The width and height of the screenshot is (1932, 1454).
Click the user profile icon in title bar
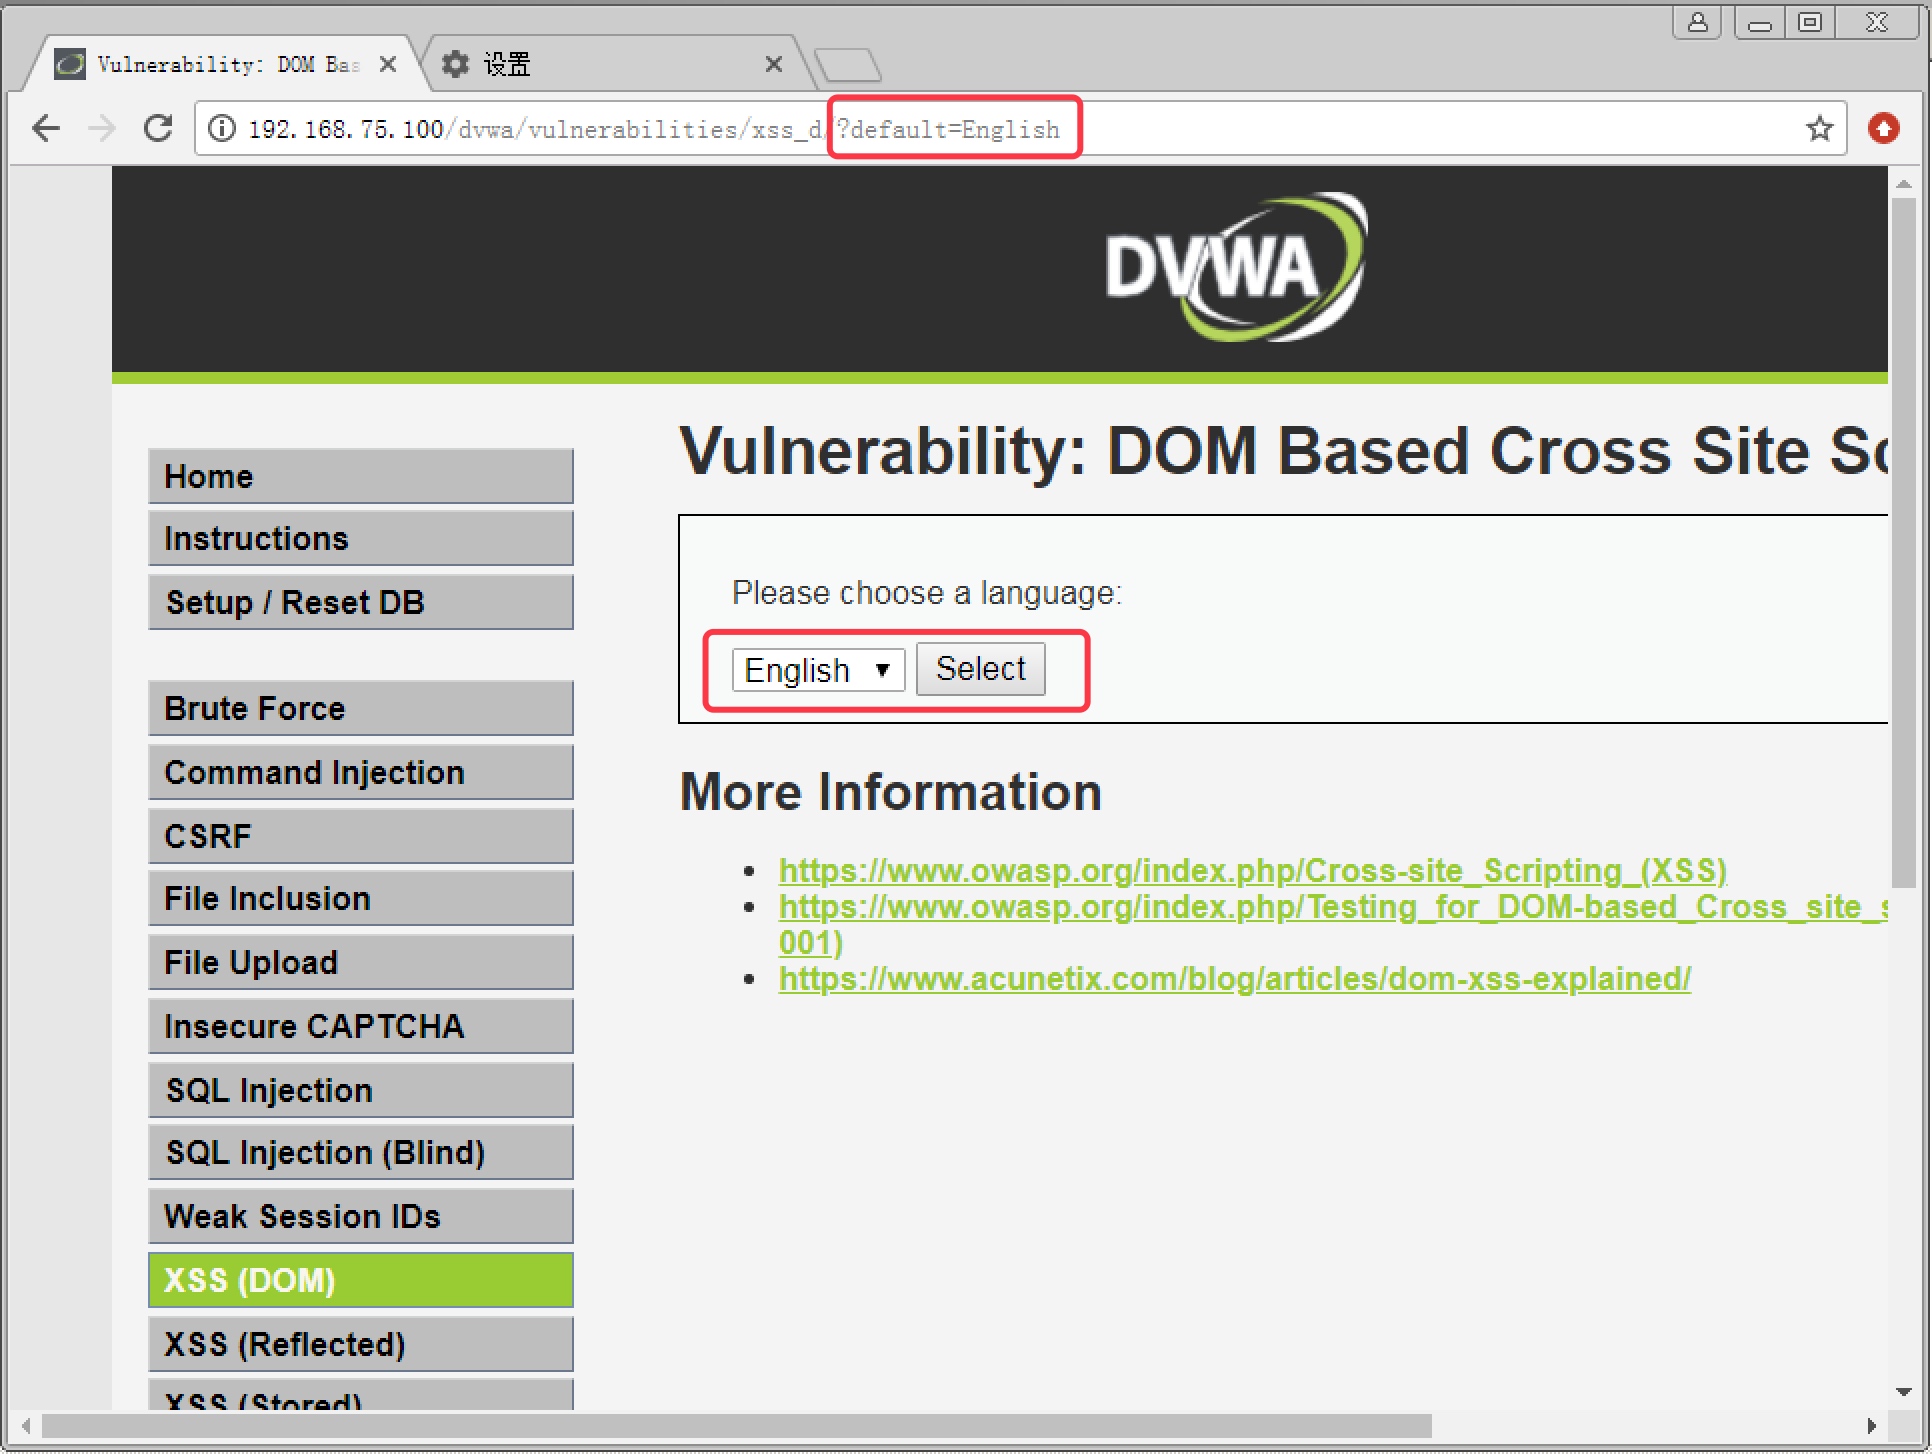(1697, 22)
